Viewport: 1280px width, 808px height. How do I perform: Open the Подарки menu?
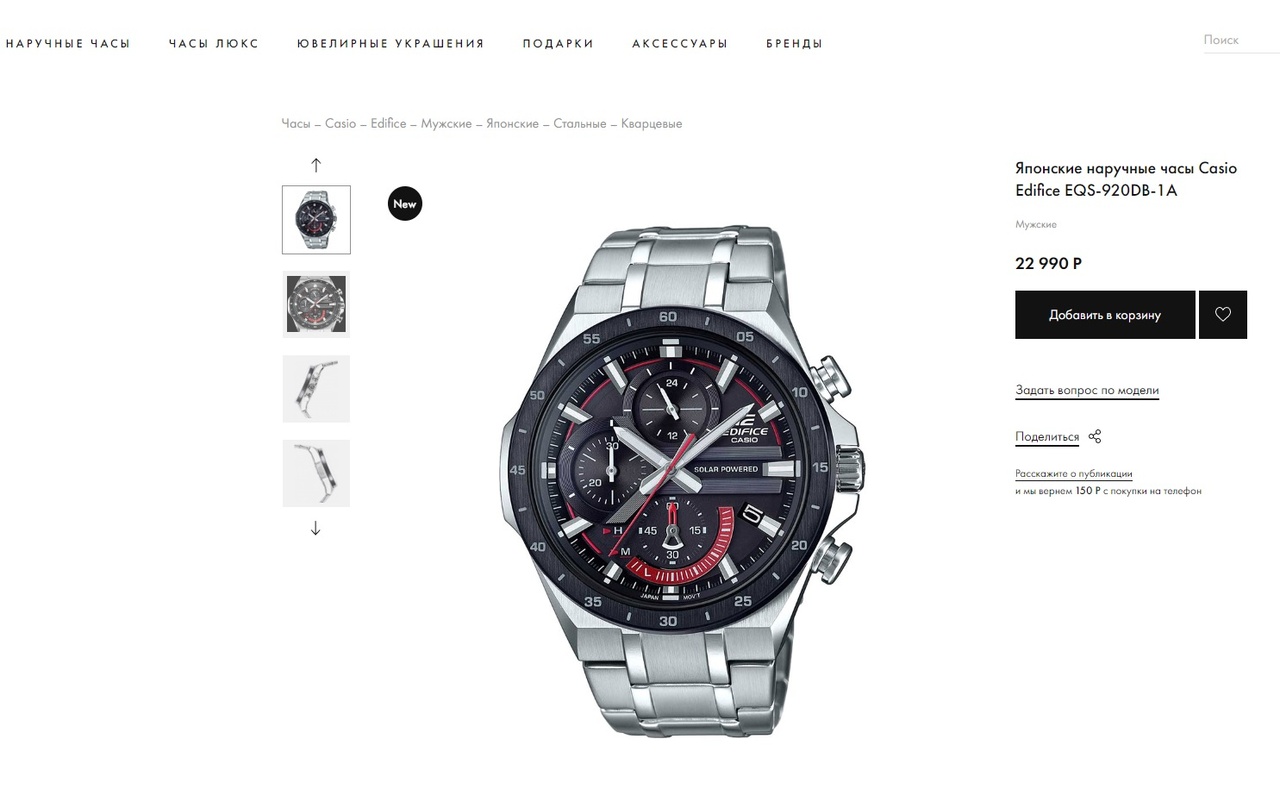(558, 44)
